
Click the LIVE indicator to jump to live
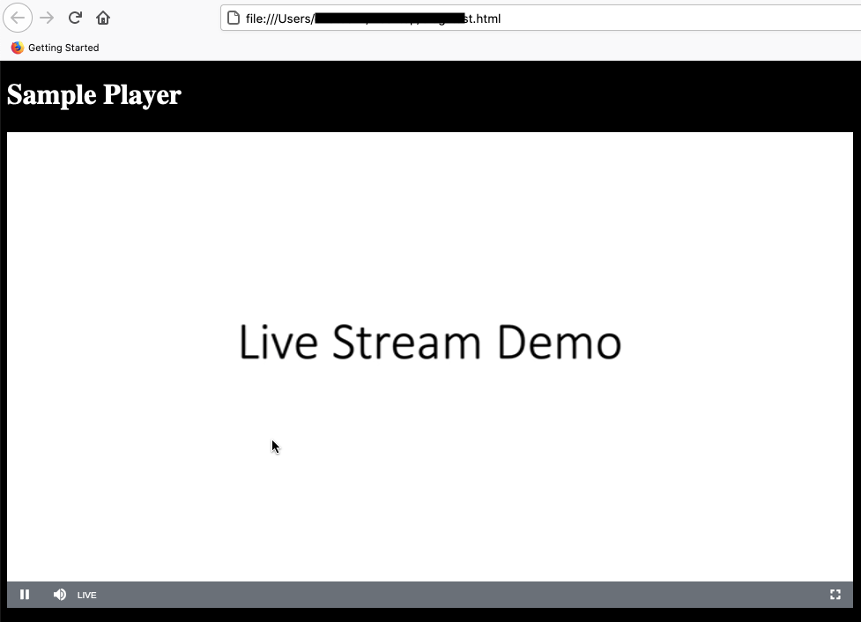(x=86, y=594)
